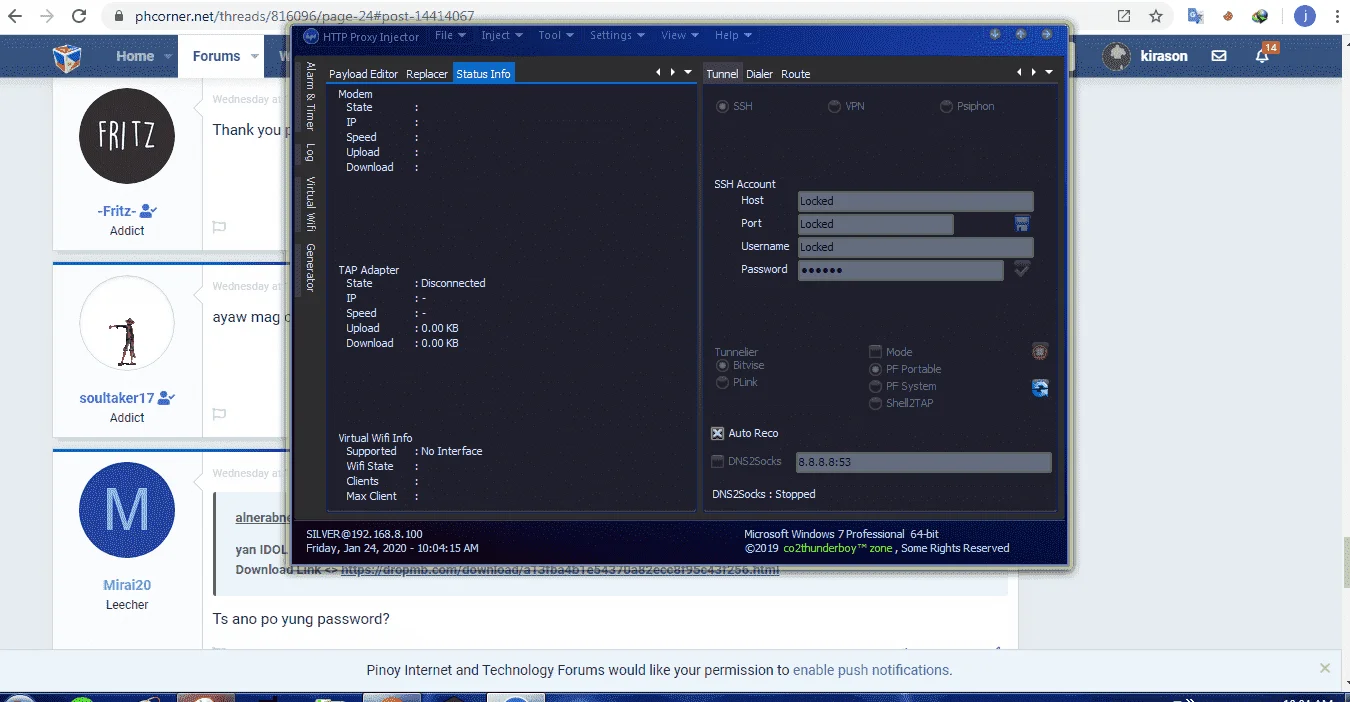Click the down arrow button in the Injector title bar
Image resolution: width=1350 pixels, height=702 pixels.
pos(996,34)
